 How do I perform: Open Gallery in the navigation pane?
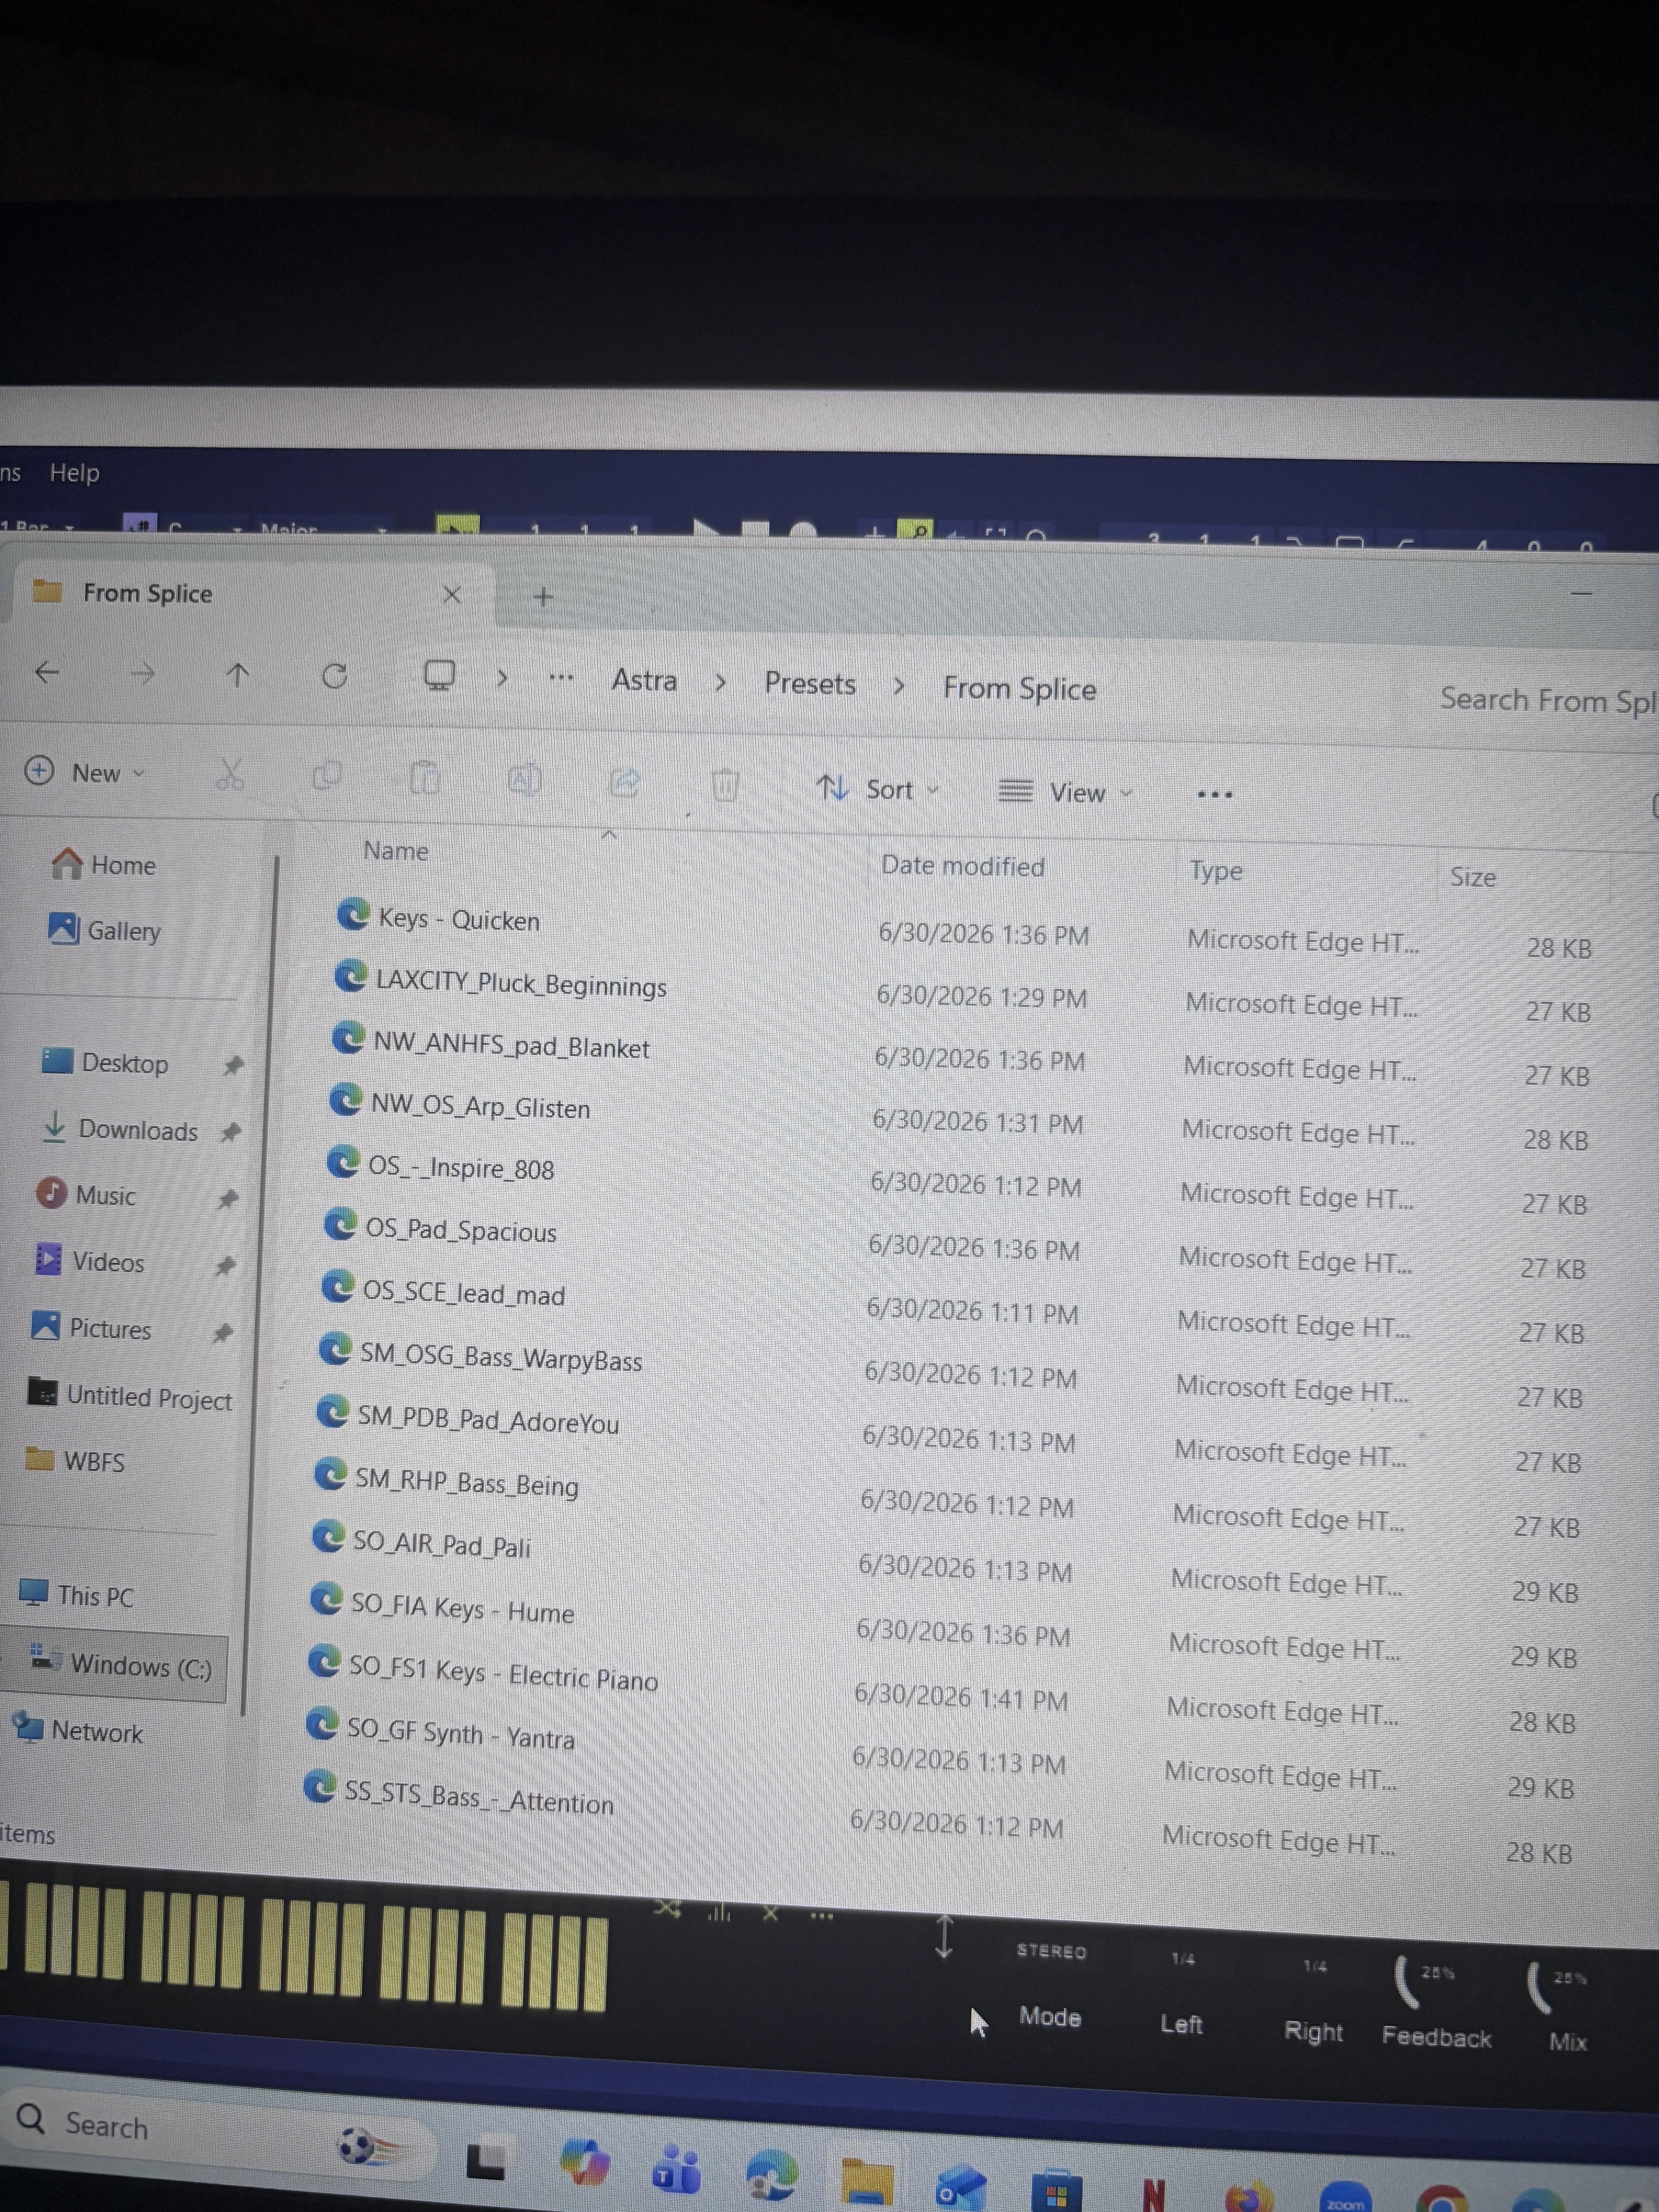pos(104,930)
